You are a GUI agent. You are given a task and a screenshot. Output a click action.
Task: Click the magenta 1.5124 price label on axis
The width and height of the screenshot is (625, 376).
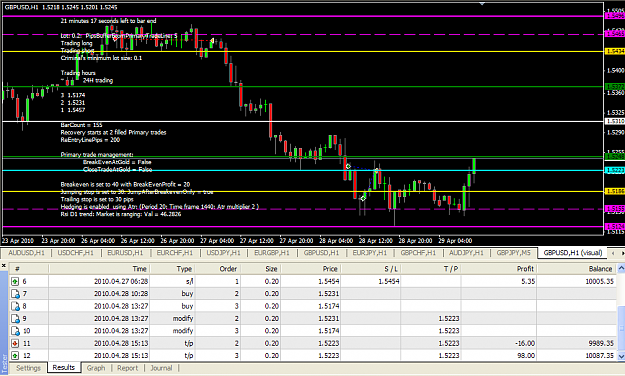615,227
